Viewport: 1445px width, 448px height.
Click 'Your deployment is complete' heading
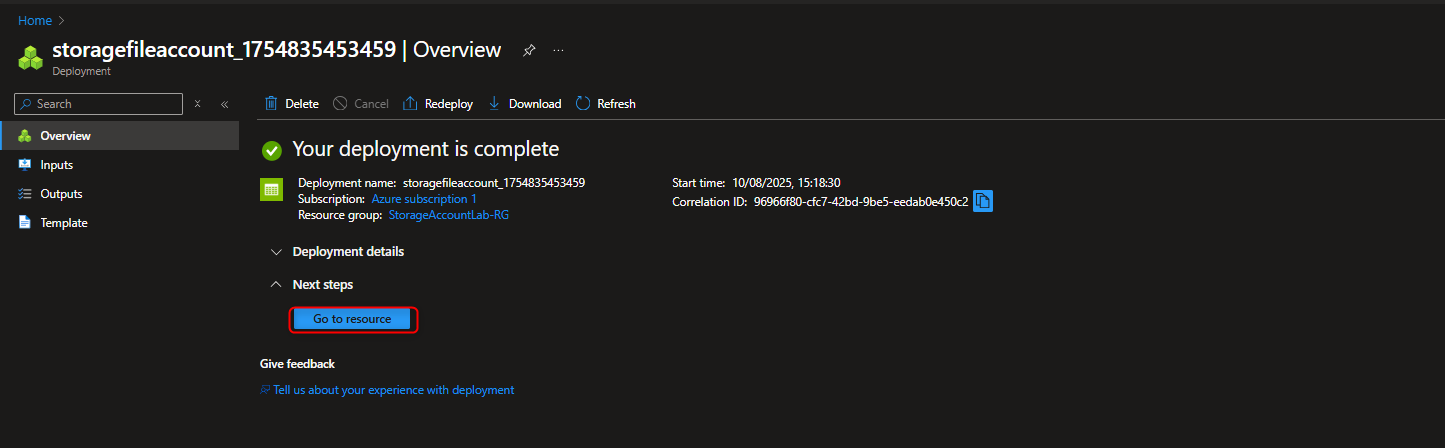(x=426, y=150)
